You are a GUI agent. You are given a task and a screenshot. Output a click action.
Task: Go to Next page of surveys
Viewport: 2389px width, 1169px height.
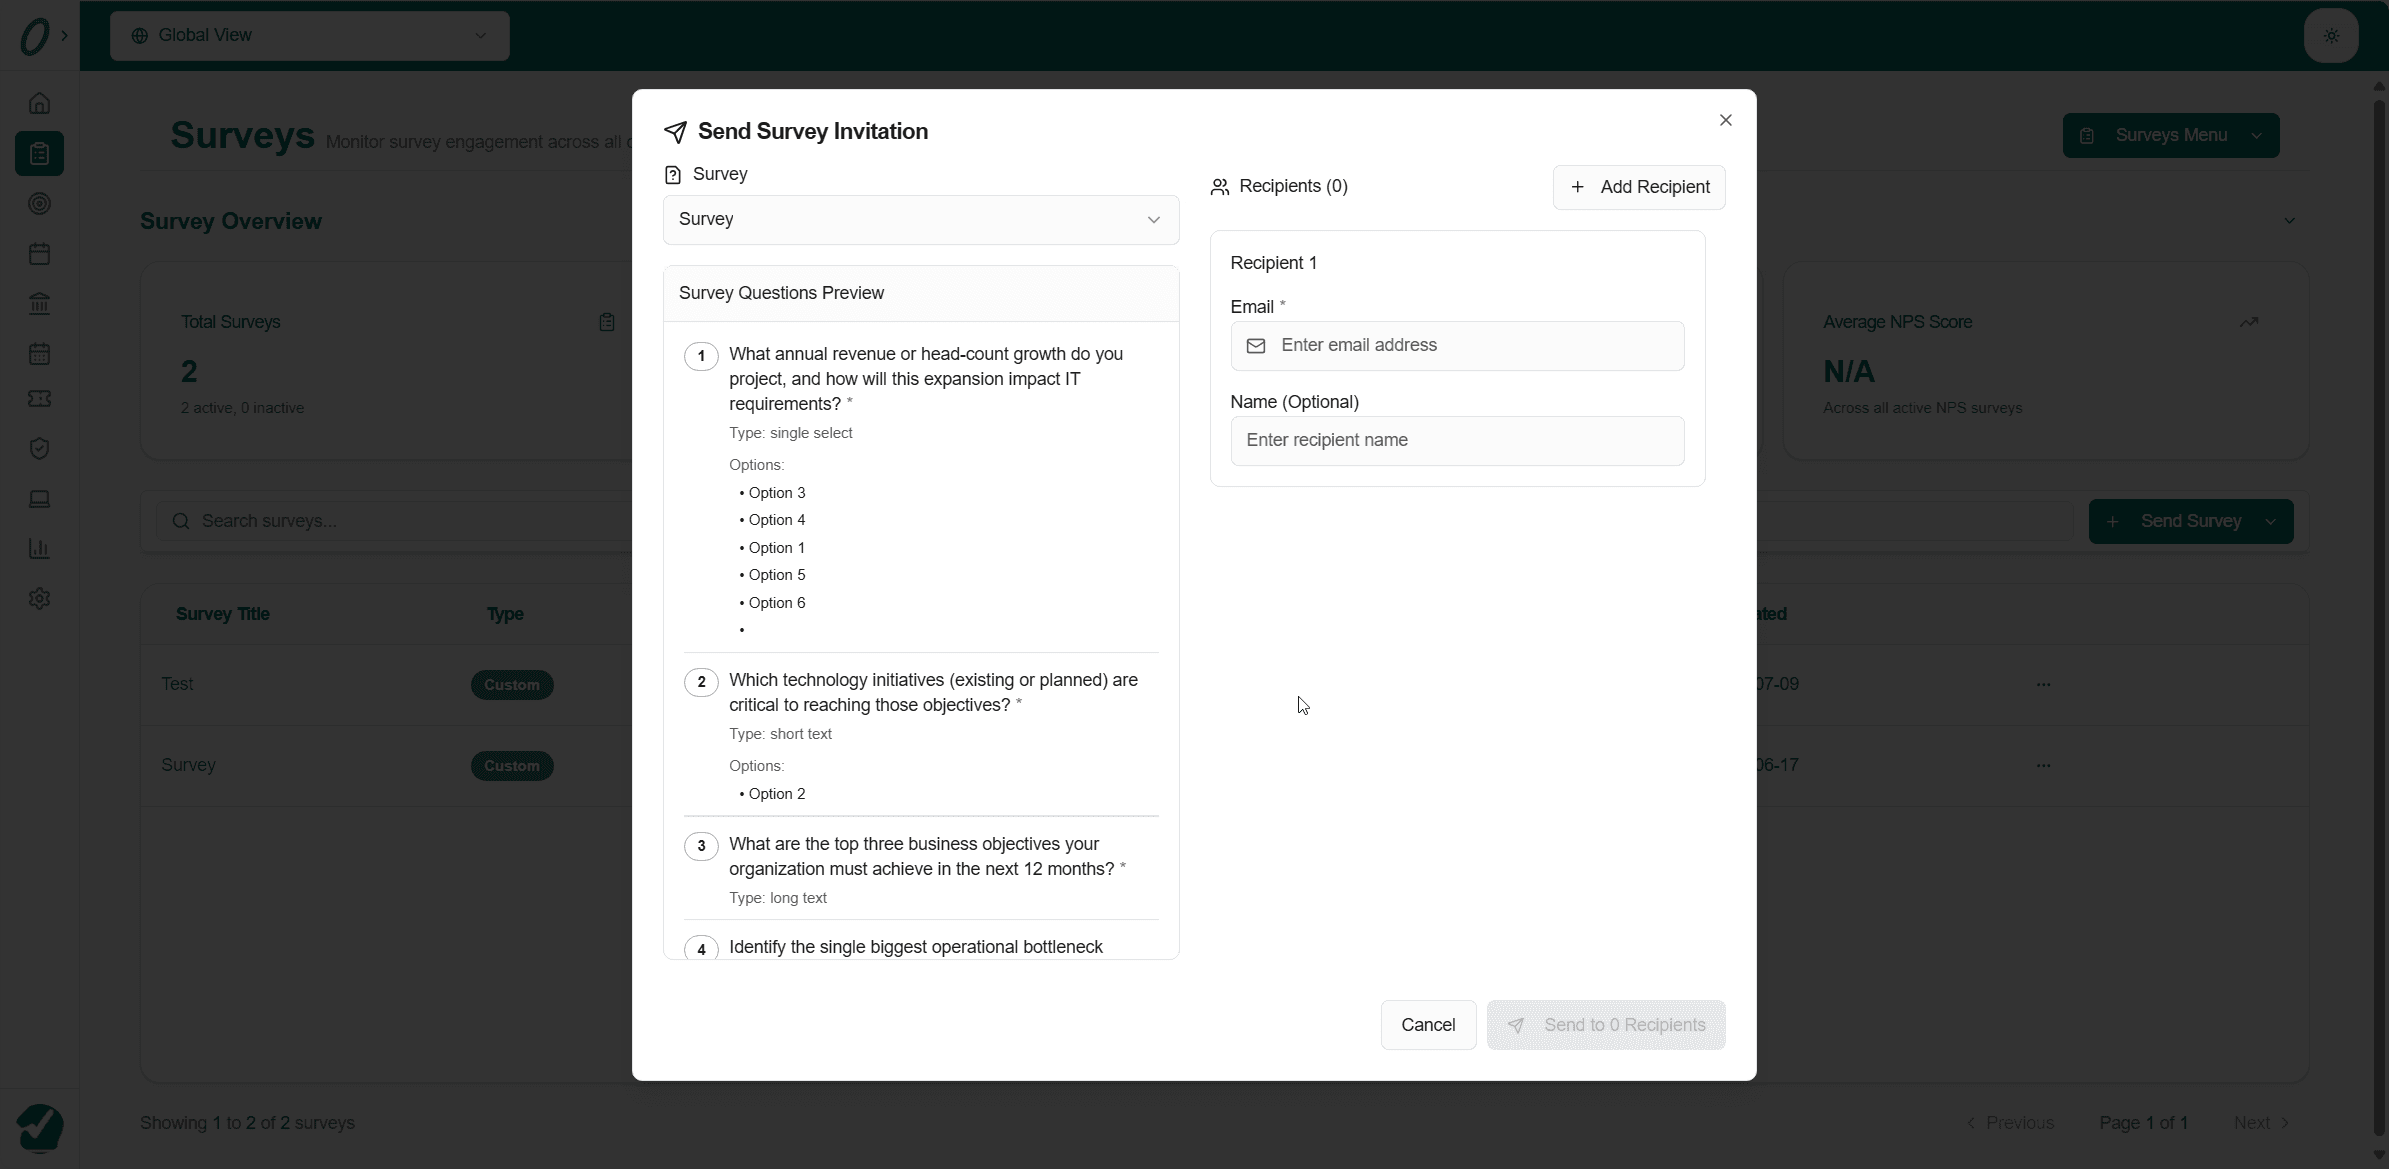(x=2260, y=1122)
